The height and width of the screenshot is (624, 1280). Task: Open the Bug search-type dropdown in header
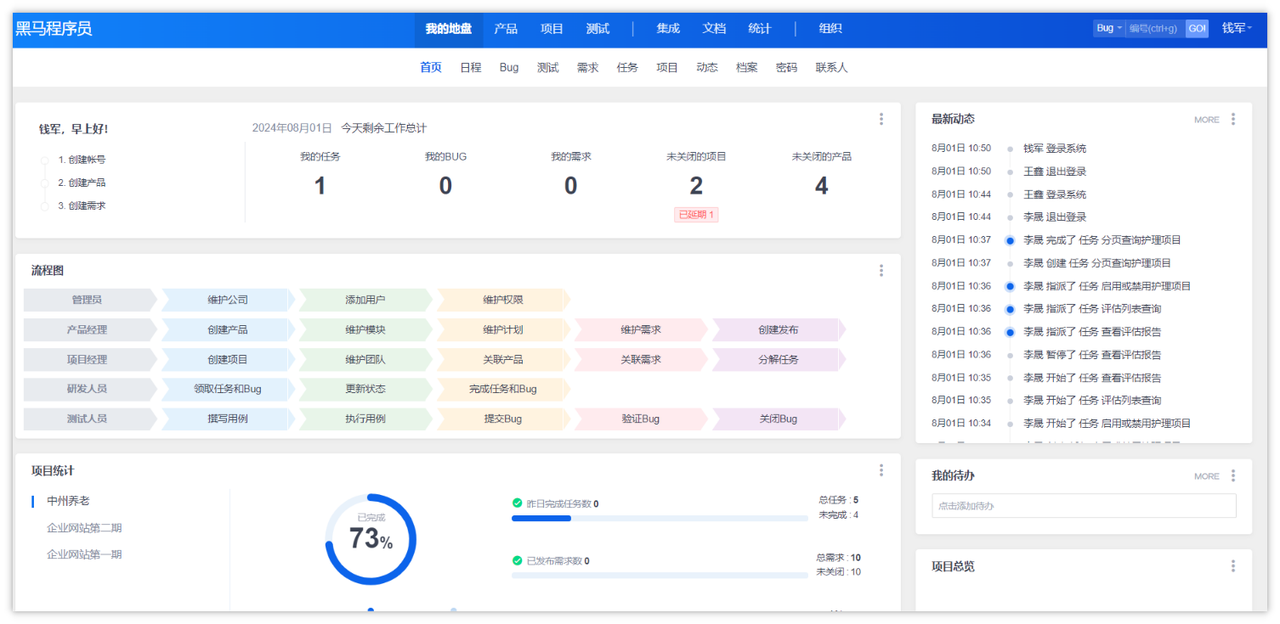[x=1108, y=28]
